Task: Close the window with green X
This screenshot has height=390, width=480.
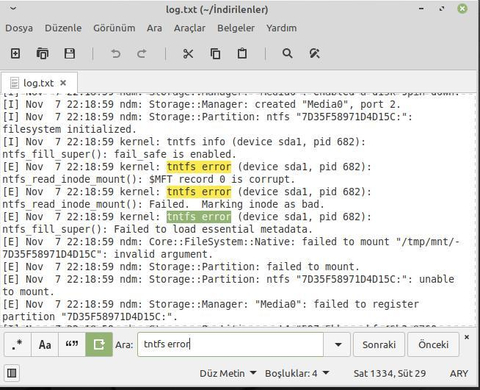Action: (462, 9)
